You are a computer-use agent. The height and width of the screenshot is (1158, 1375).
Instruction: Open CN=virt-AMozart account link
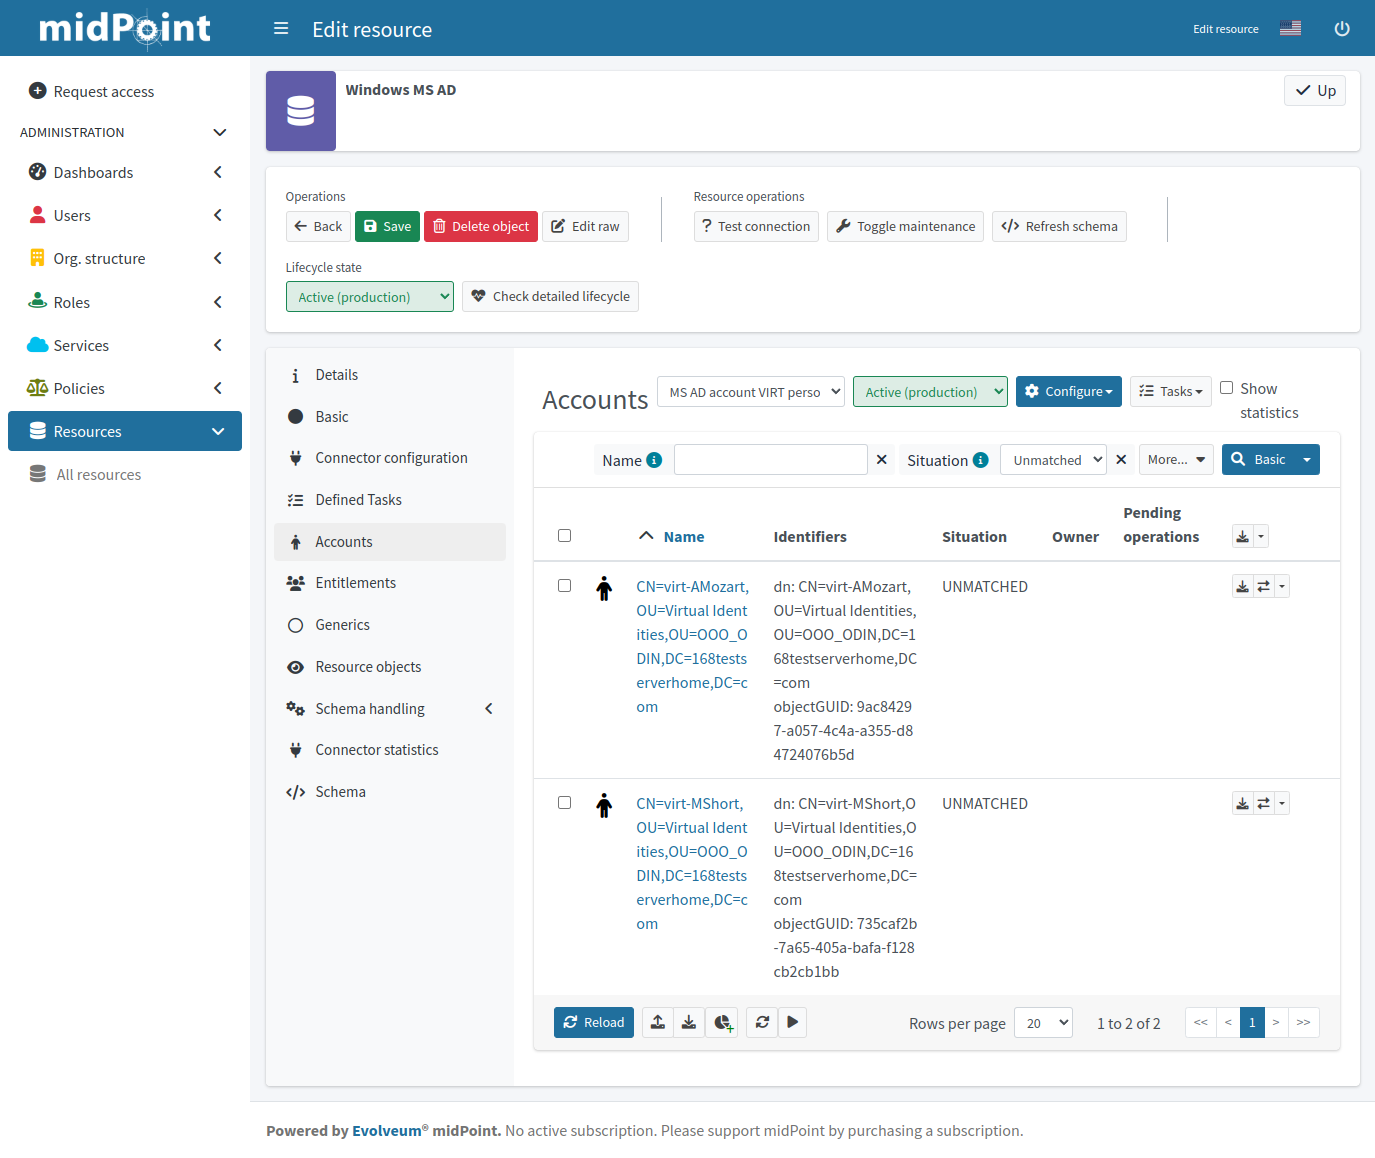[x=692, y=647]
